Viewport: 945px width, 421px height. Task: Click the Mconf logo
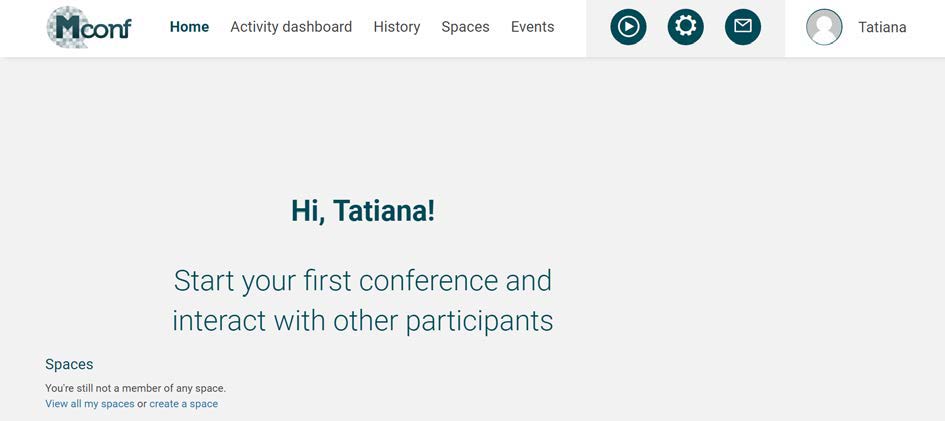tap(89, 27)
